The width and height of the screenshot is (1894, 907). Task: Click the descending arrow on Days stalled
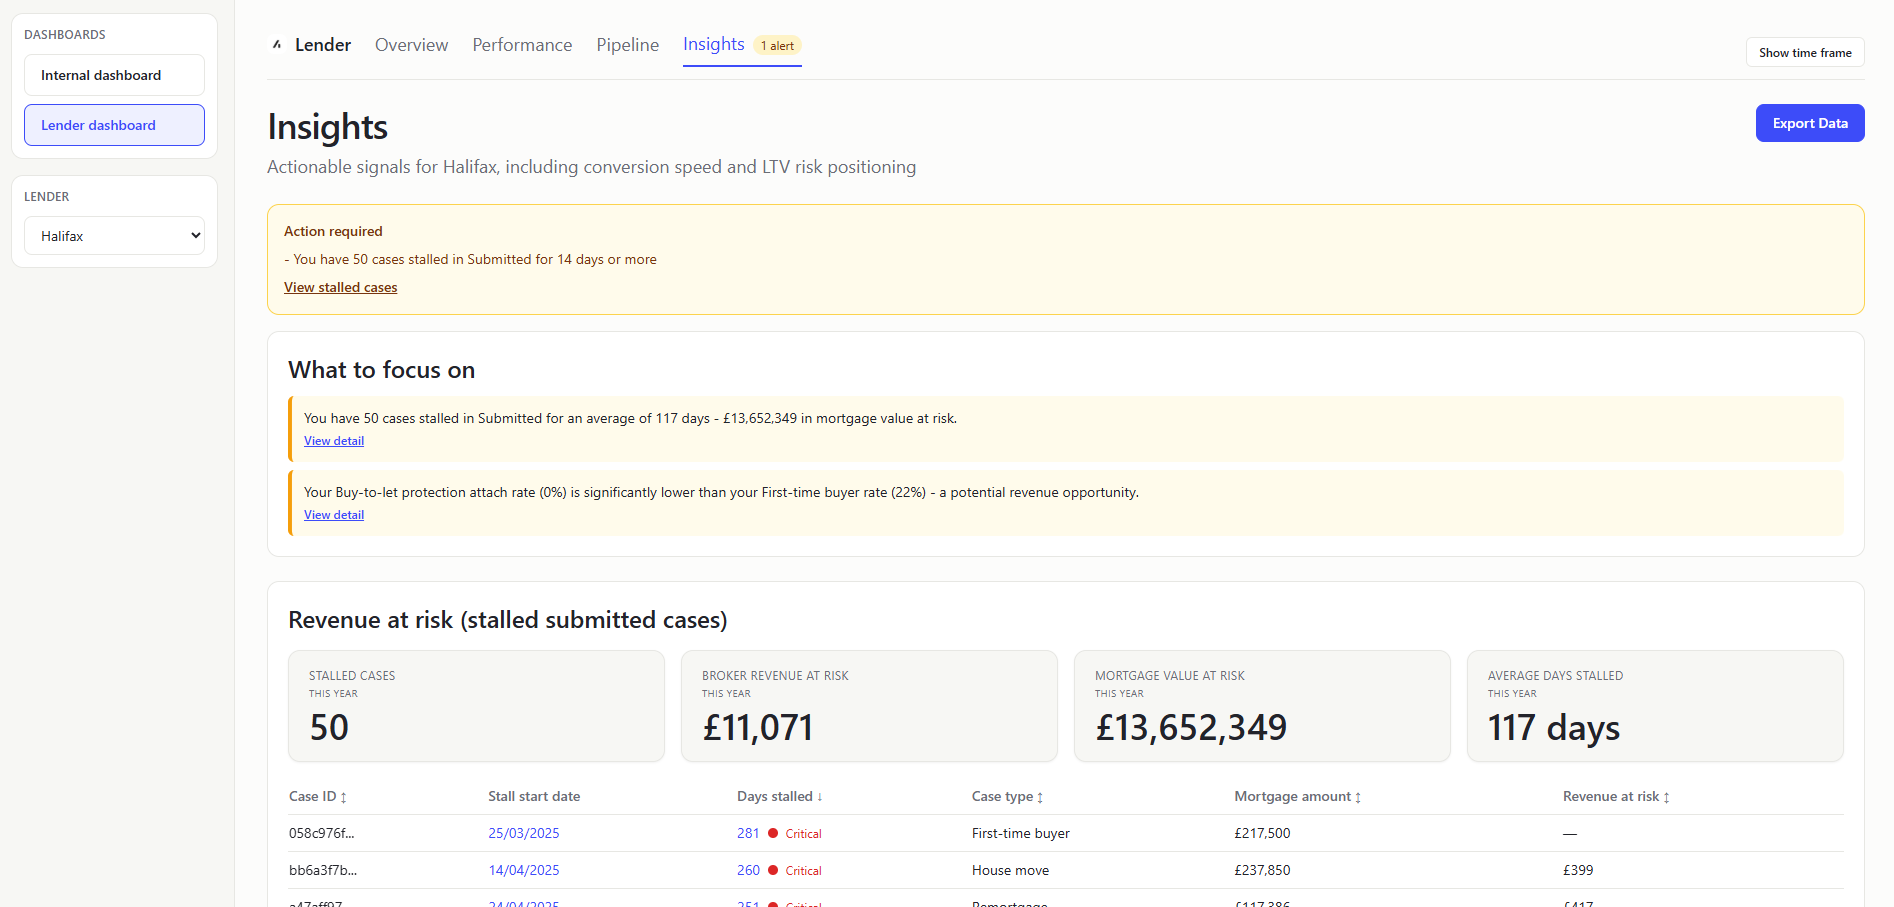[x=820, y=796]
